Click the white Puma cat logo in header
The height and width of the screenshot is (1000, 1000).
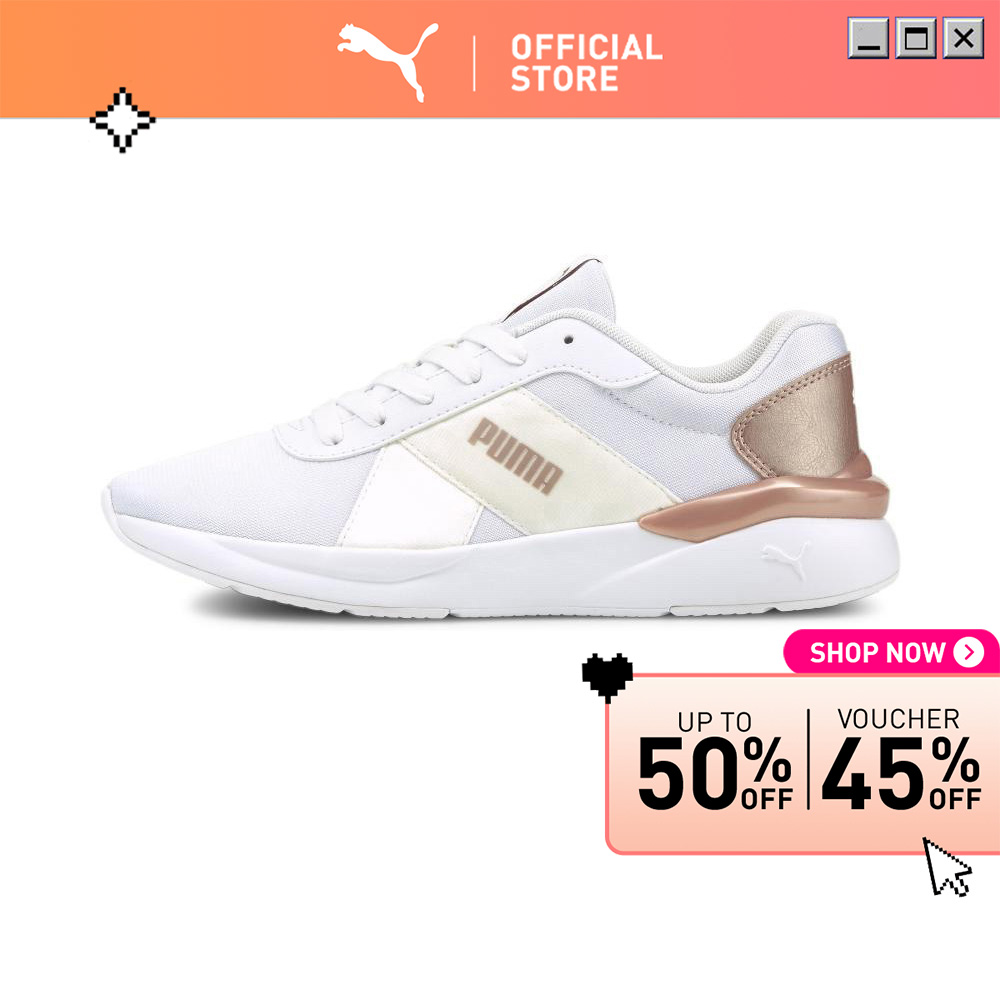coord(388,62)
